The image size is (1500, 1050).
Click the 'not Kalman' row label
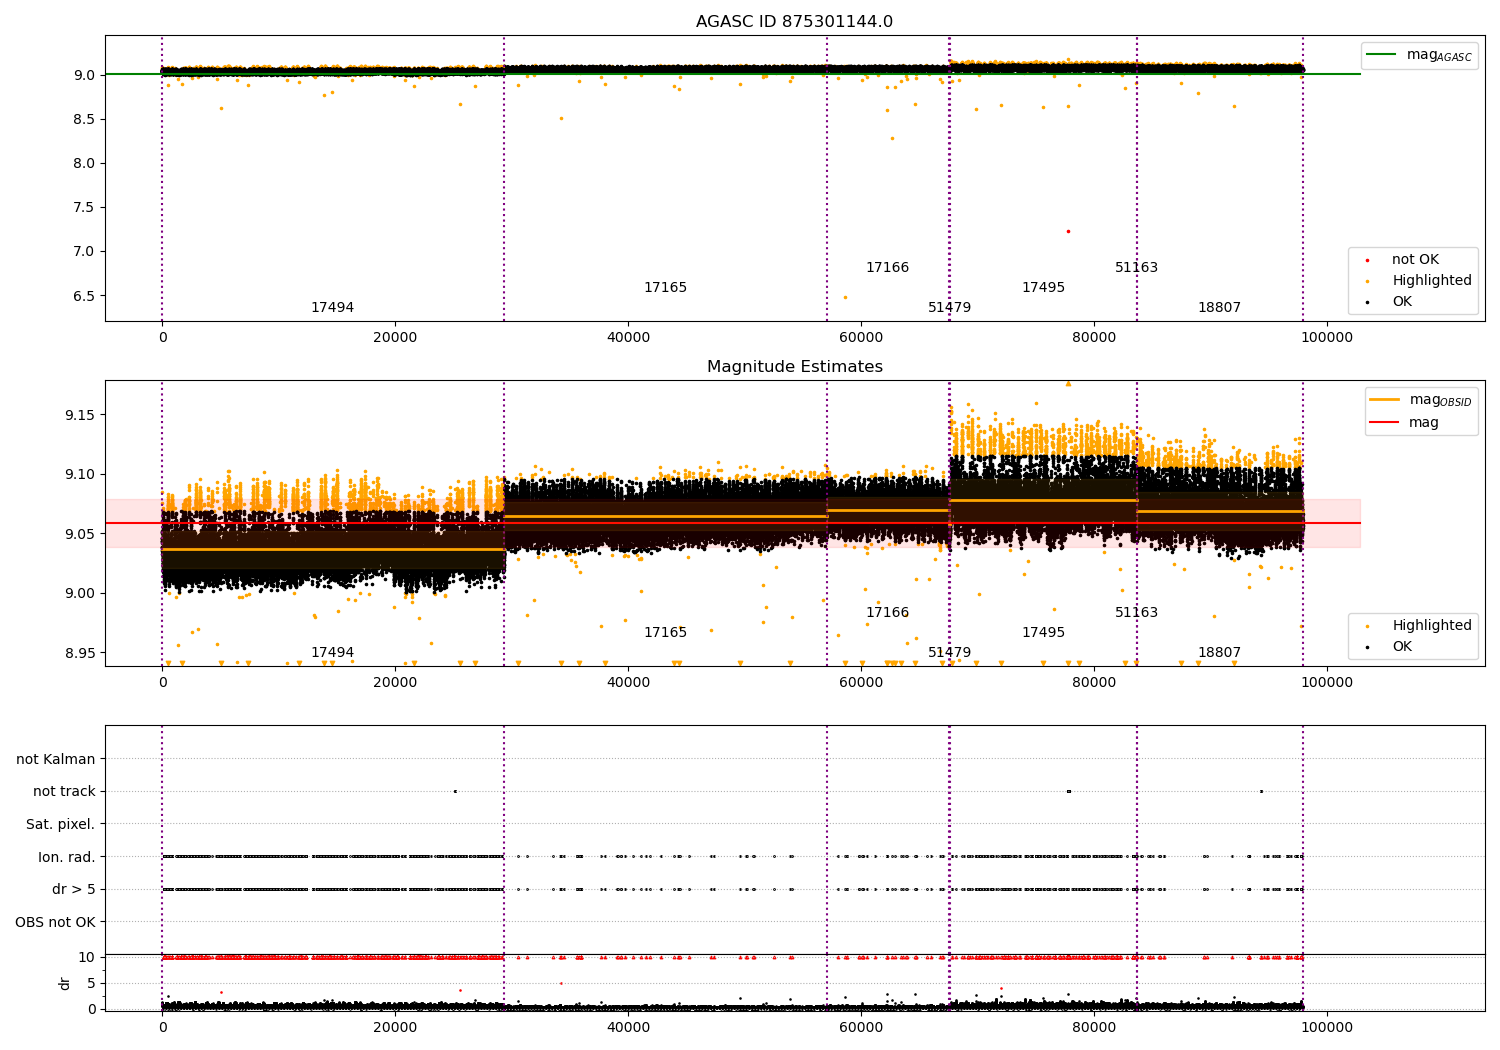(x=56, y=760)
